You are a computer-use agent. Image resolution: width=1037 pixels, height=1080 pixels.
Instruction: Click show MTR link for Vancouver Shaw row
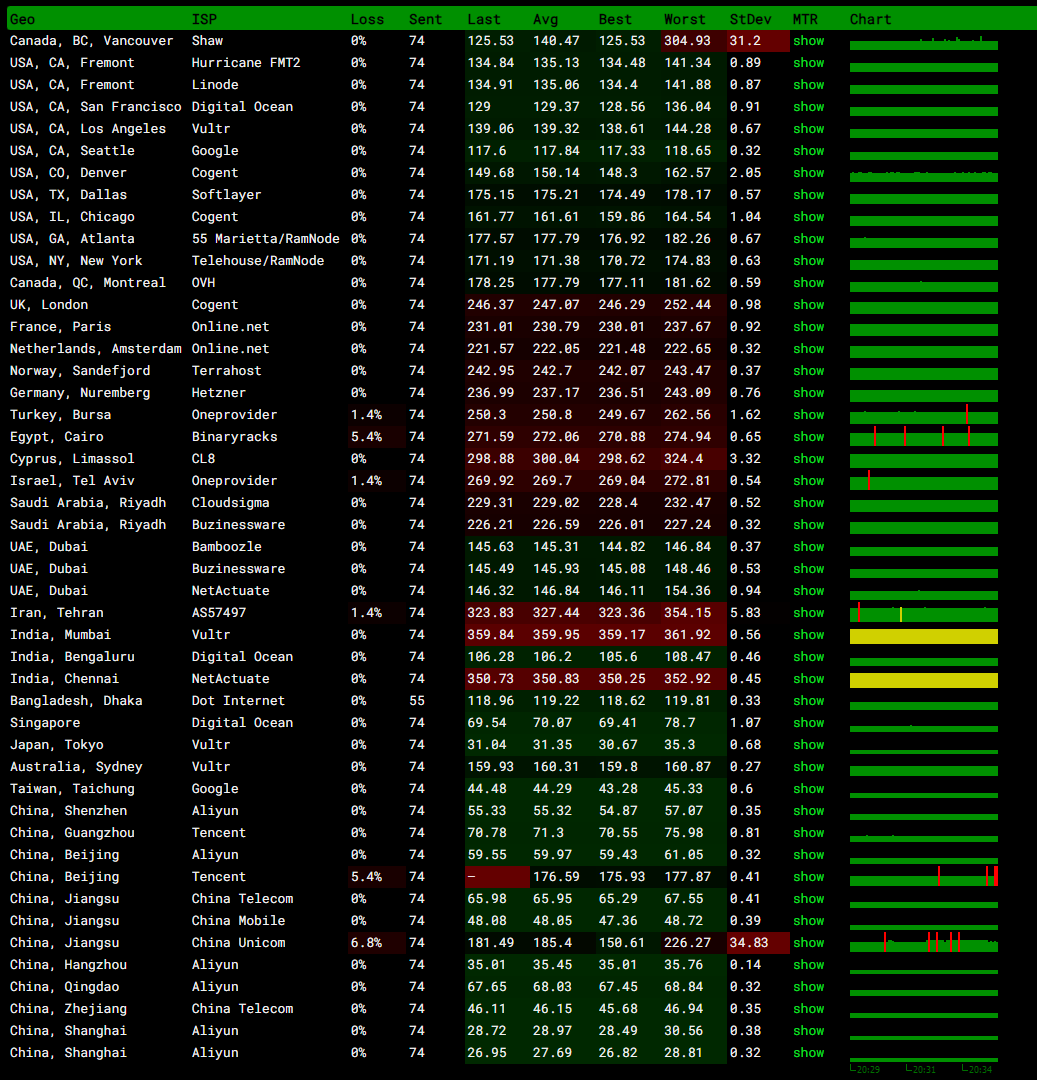pyautogui.click(x=808, y=41)
